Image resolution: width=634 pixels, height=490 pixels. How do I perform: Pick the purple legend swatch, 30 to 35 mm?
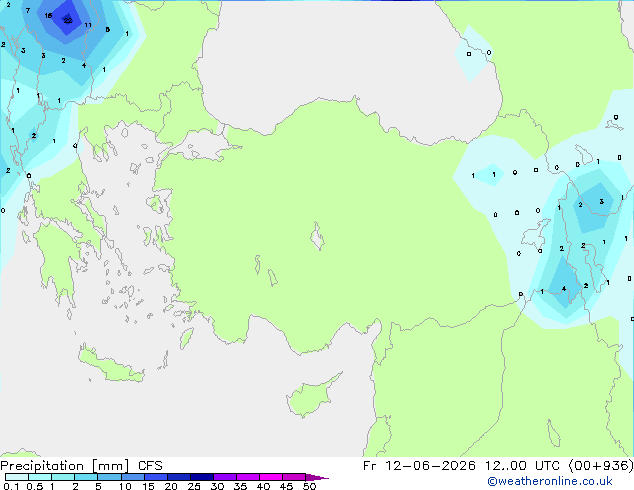[x=225, y=477]
